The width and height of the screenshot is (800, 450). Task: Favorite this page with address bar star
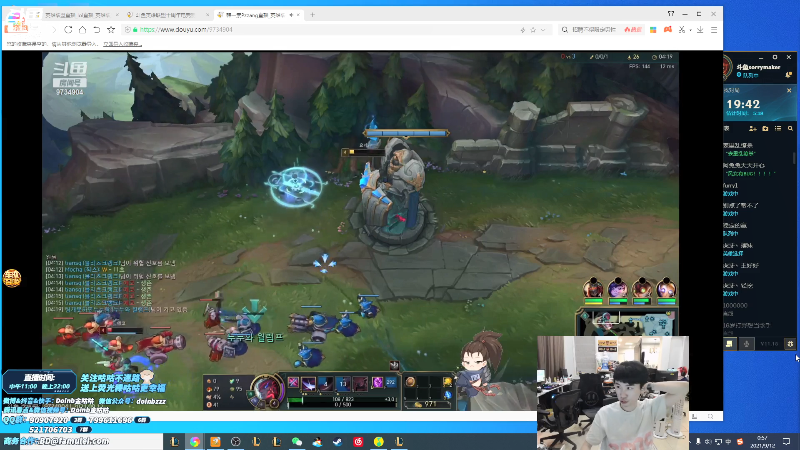pyautogui.click(x=533, y=30)
